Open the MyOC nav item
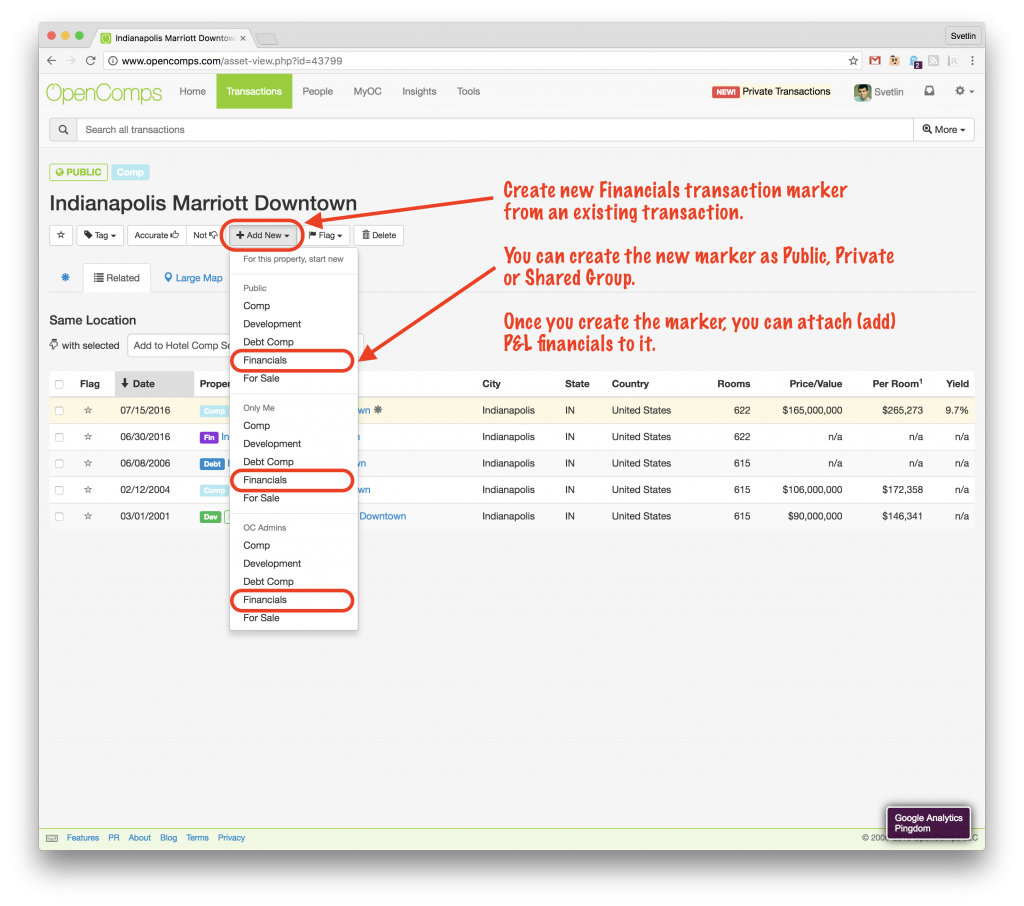 367,91
